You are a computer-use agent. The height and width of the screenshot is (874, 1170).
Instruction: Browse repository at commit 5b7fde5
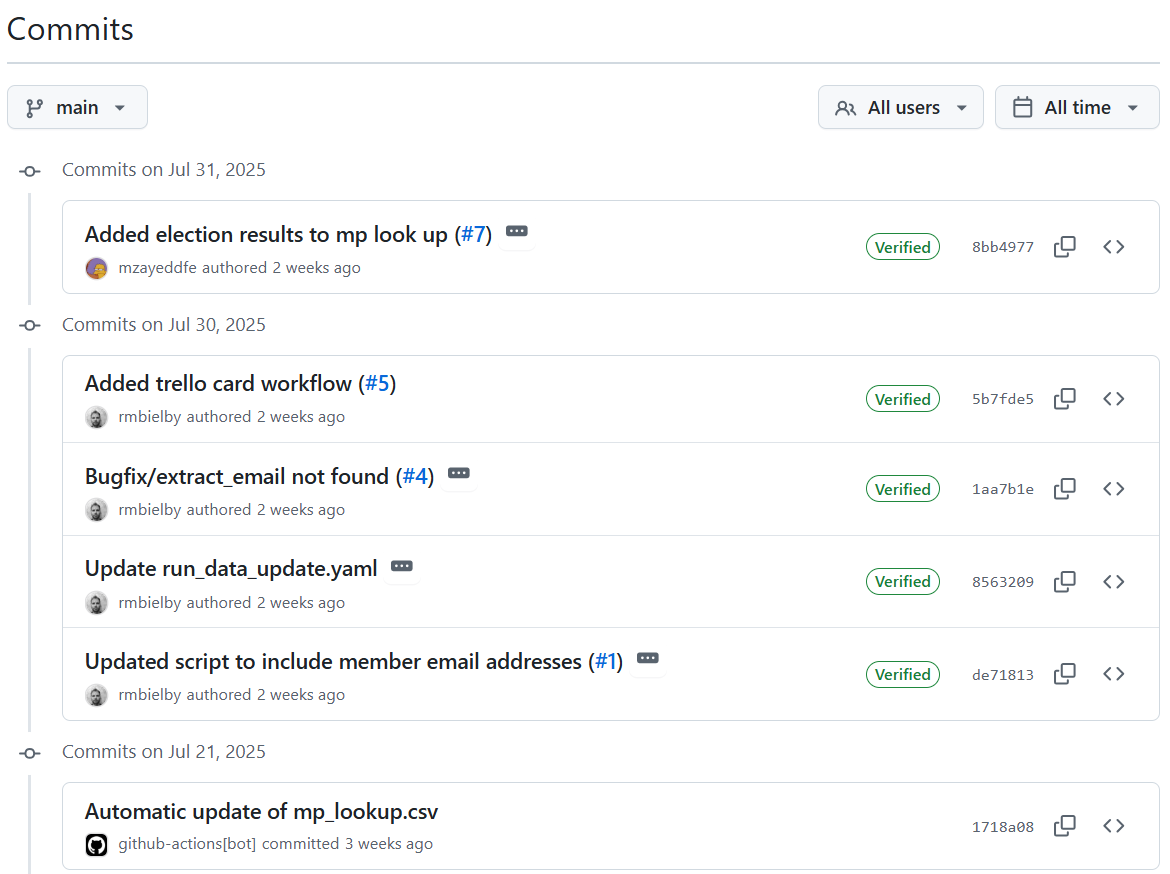(1113, 399)
